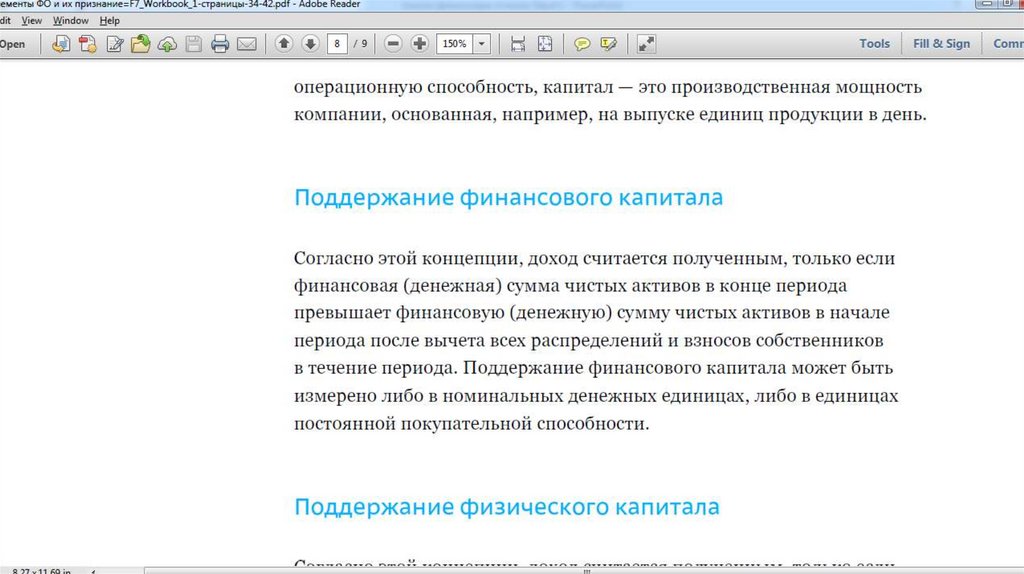Open the Edit menu
This screenshot has width=1024, height=574.
5,20
